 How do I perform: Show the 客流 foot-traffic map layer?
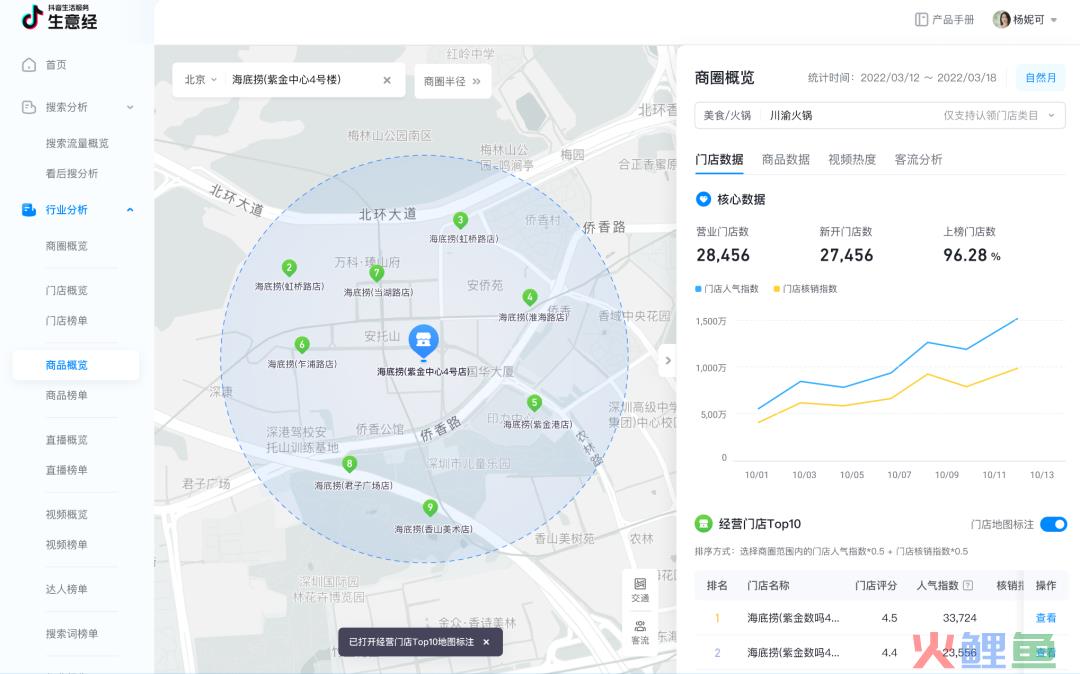click(x=640, y=632)
